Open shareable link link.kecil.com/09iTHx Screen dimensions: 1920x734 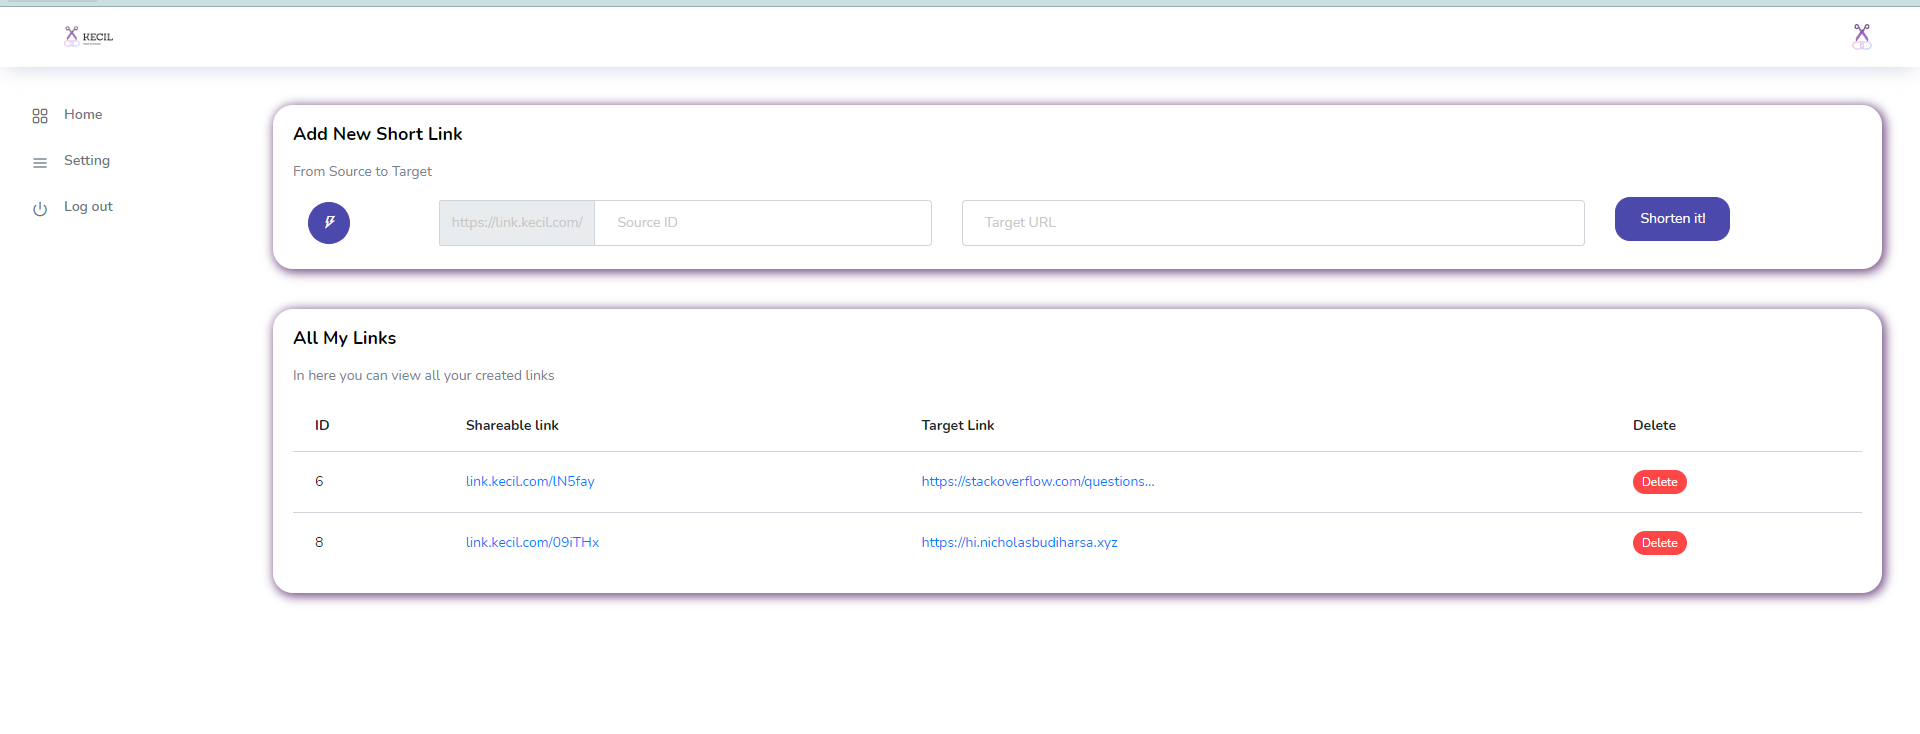[x=532, y=543]
